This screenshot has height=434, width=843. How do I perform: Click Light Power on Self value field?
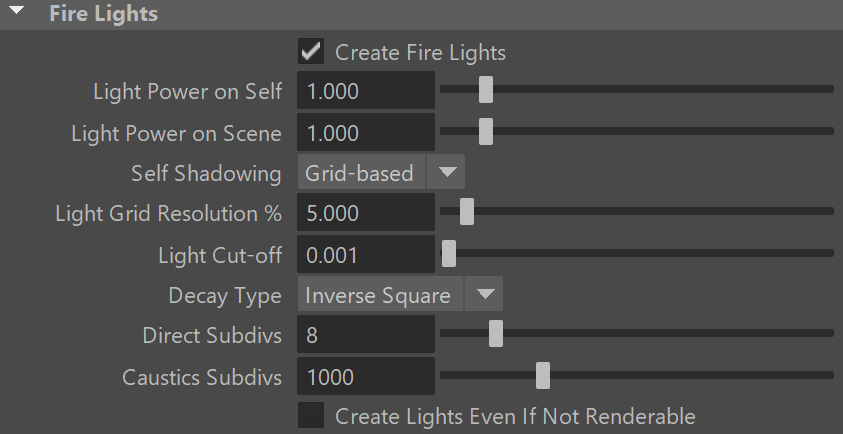click(365, 92)
